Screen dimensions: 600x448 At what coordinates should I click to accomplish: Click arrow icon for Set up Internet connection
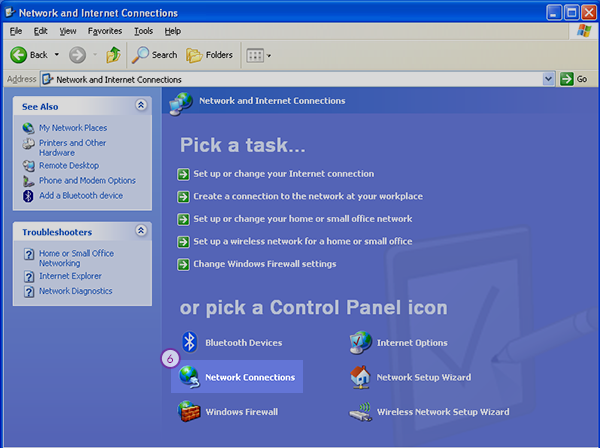[184, 174]
